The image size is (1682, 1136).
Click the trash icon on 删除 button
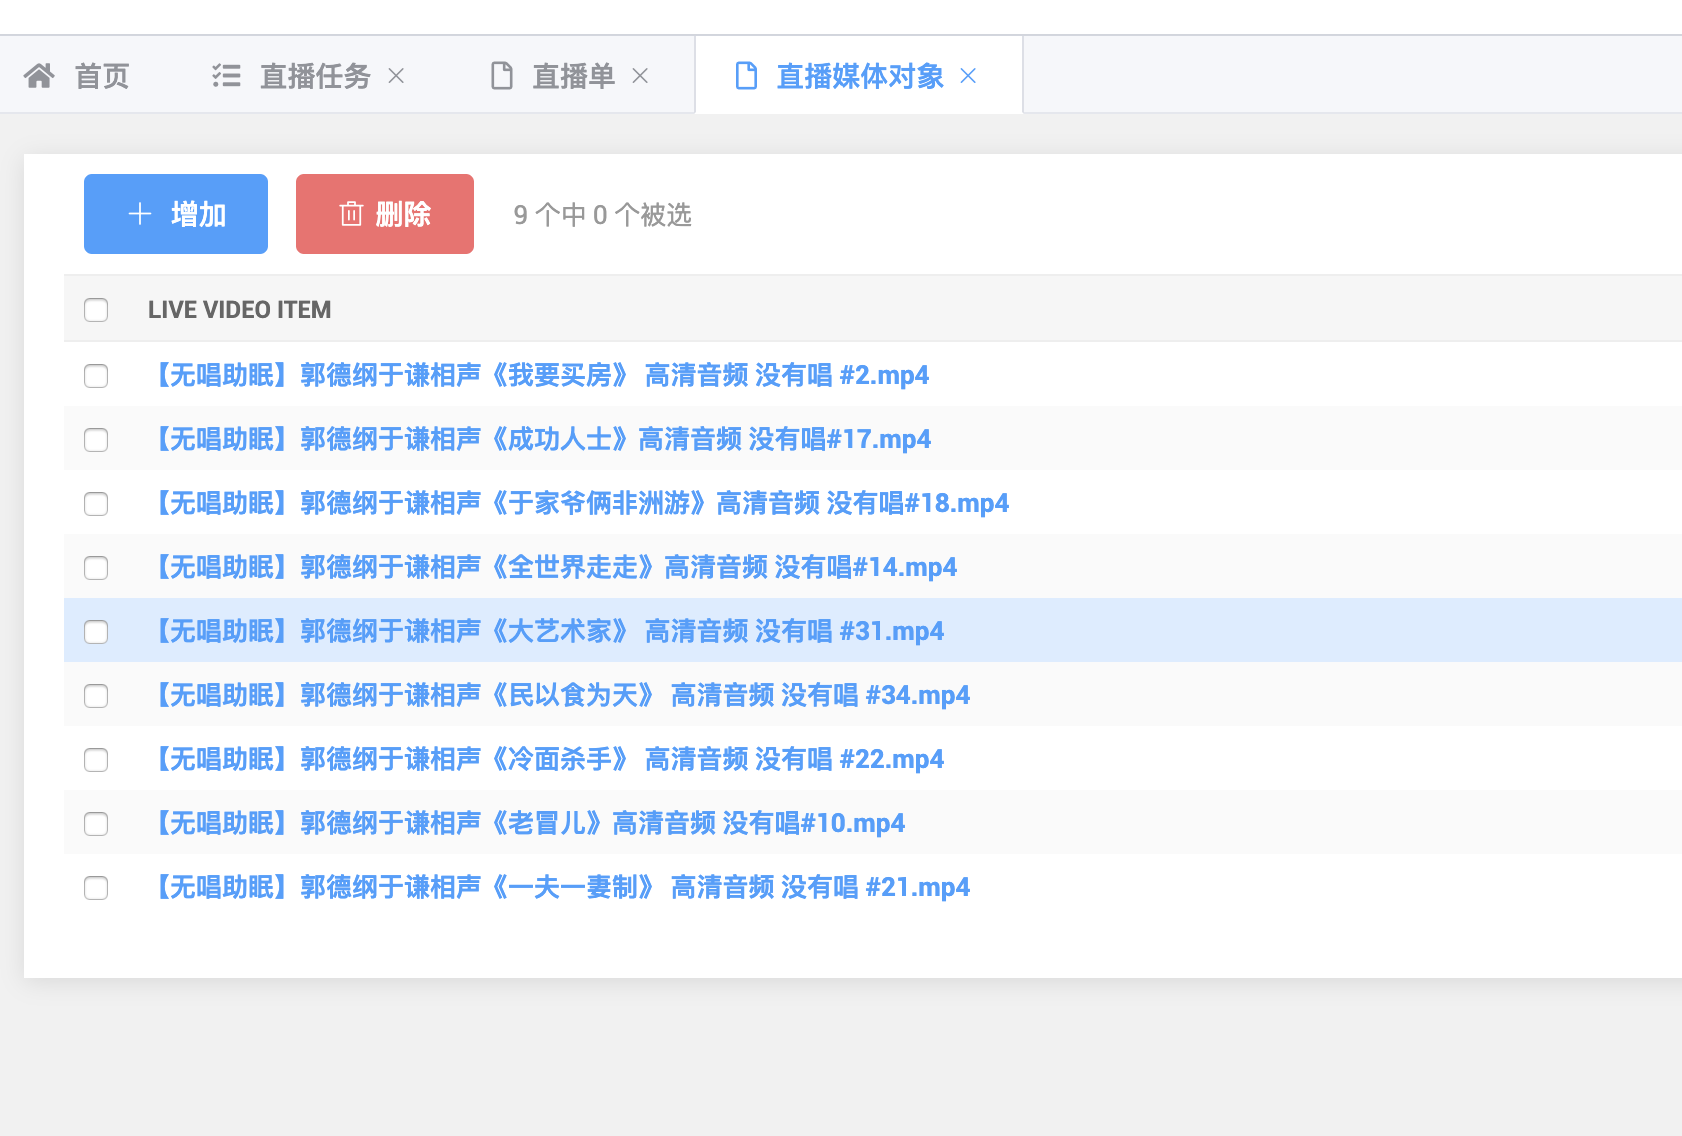(351, 214)
